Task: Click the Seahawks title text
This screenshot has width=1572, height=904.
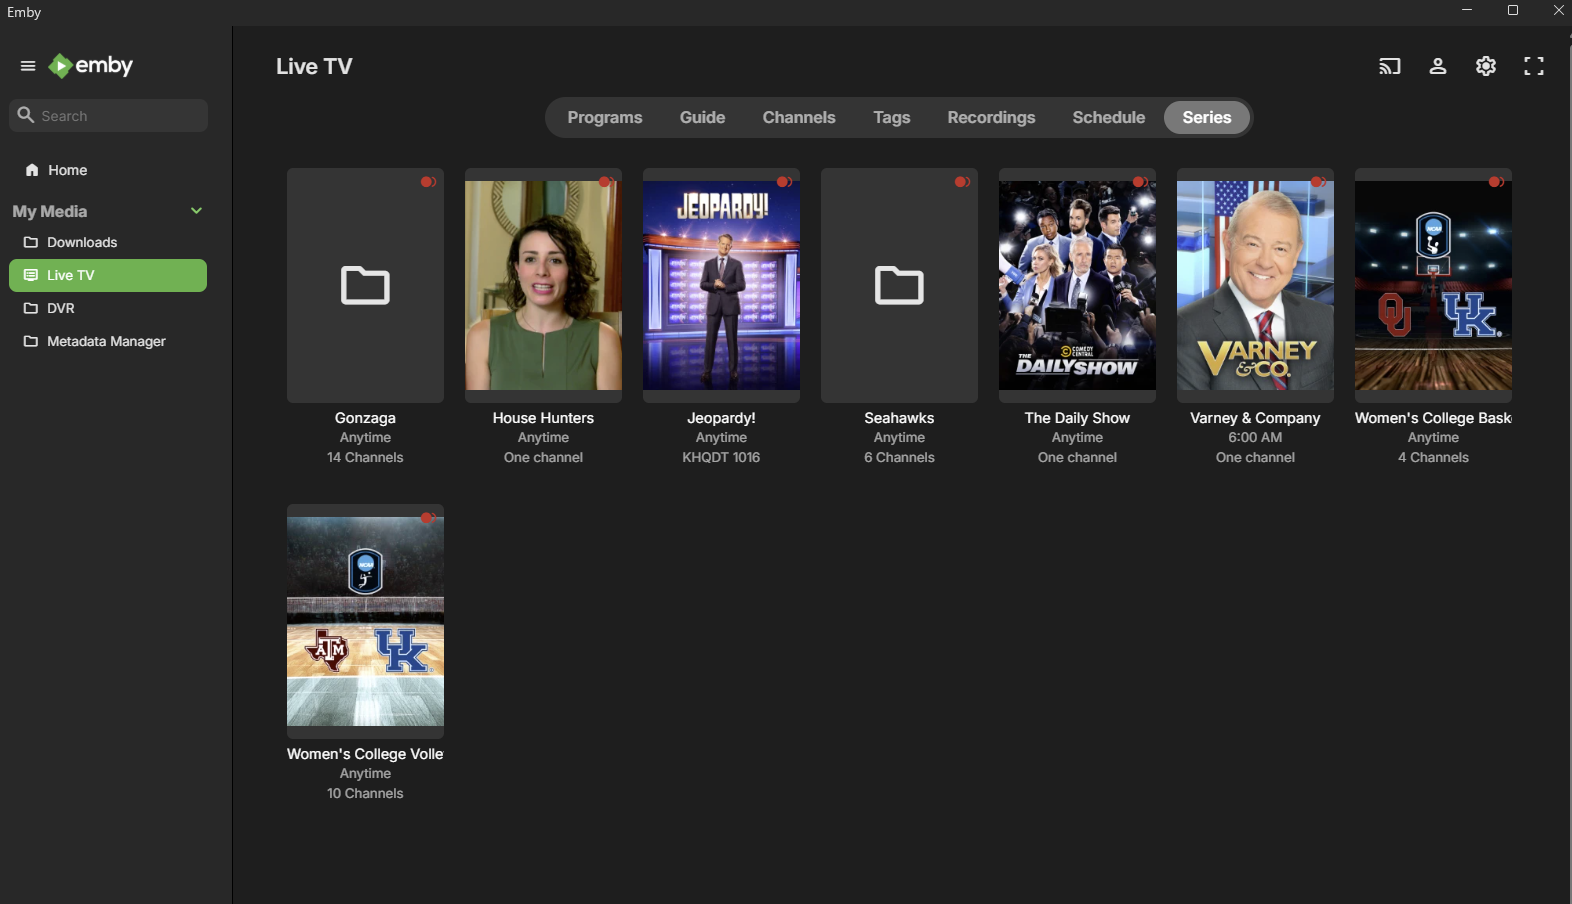Action: 899,418
